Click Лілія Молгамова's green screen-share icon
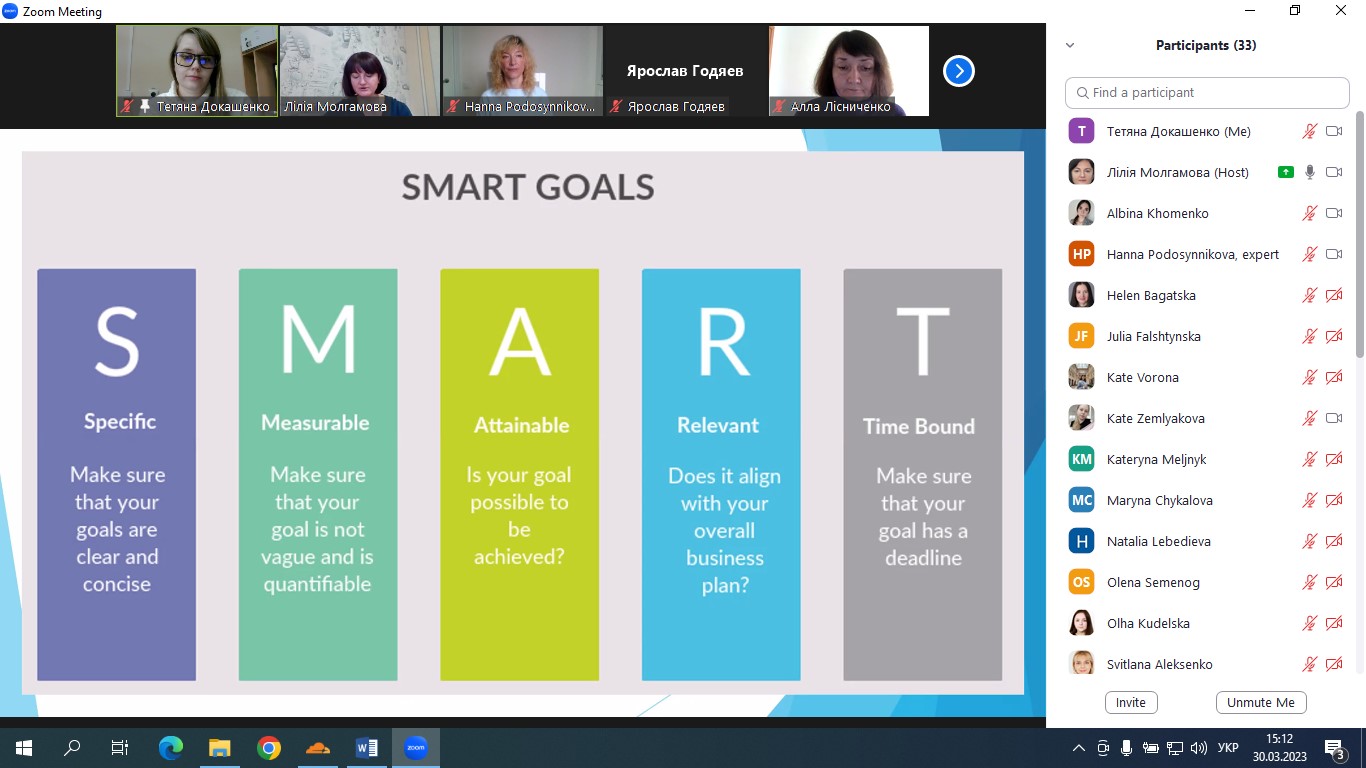This screenshot has height=768, width=1366. pos(1286,172)
